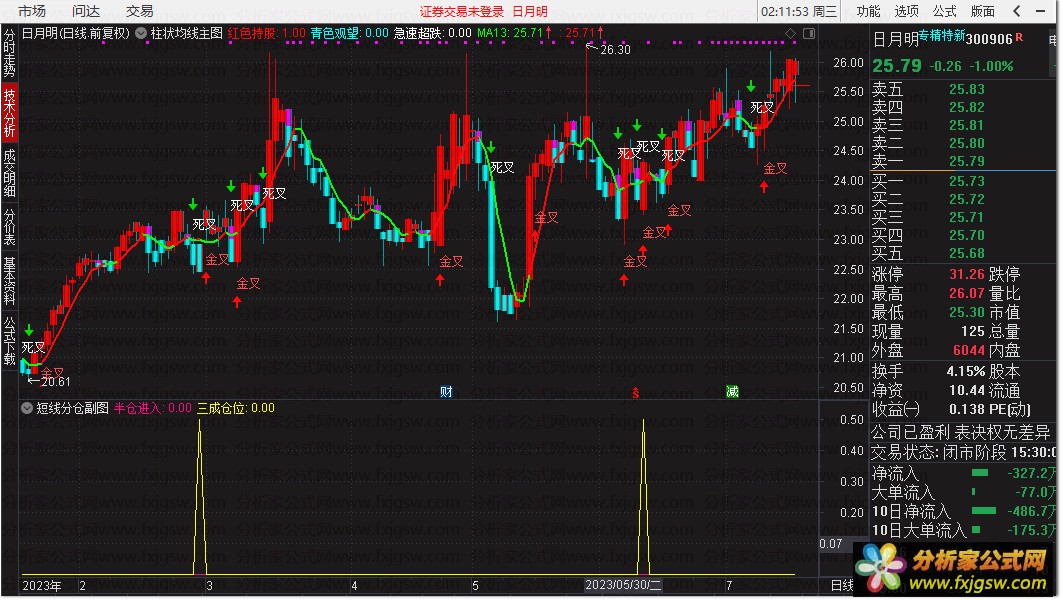
Task: Click the red $ dividend marker
Action: click(635, 393)
